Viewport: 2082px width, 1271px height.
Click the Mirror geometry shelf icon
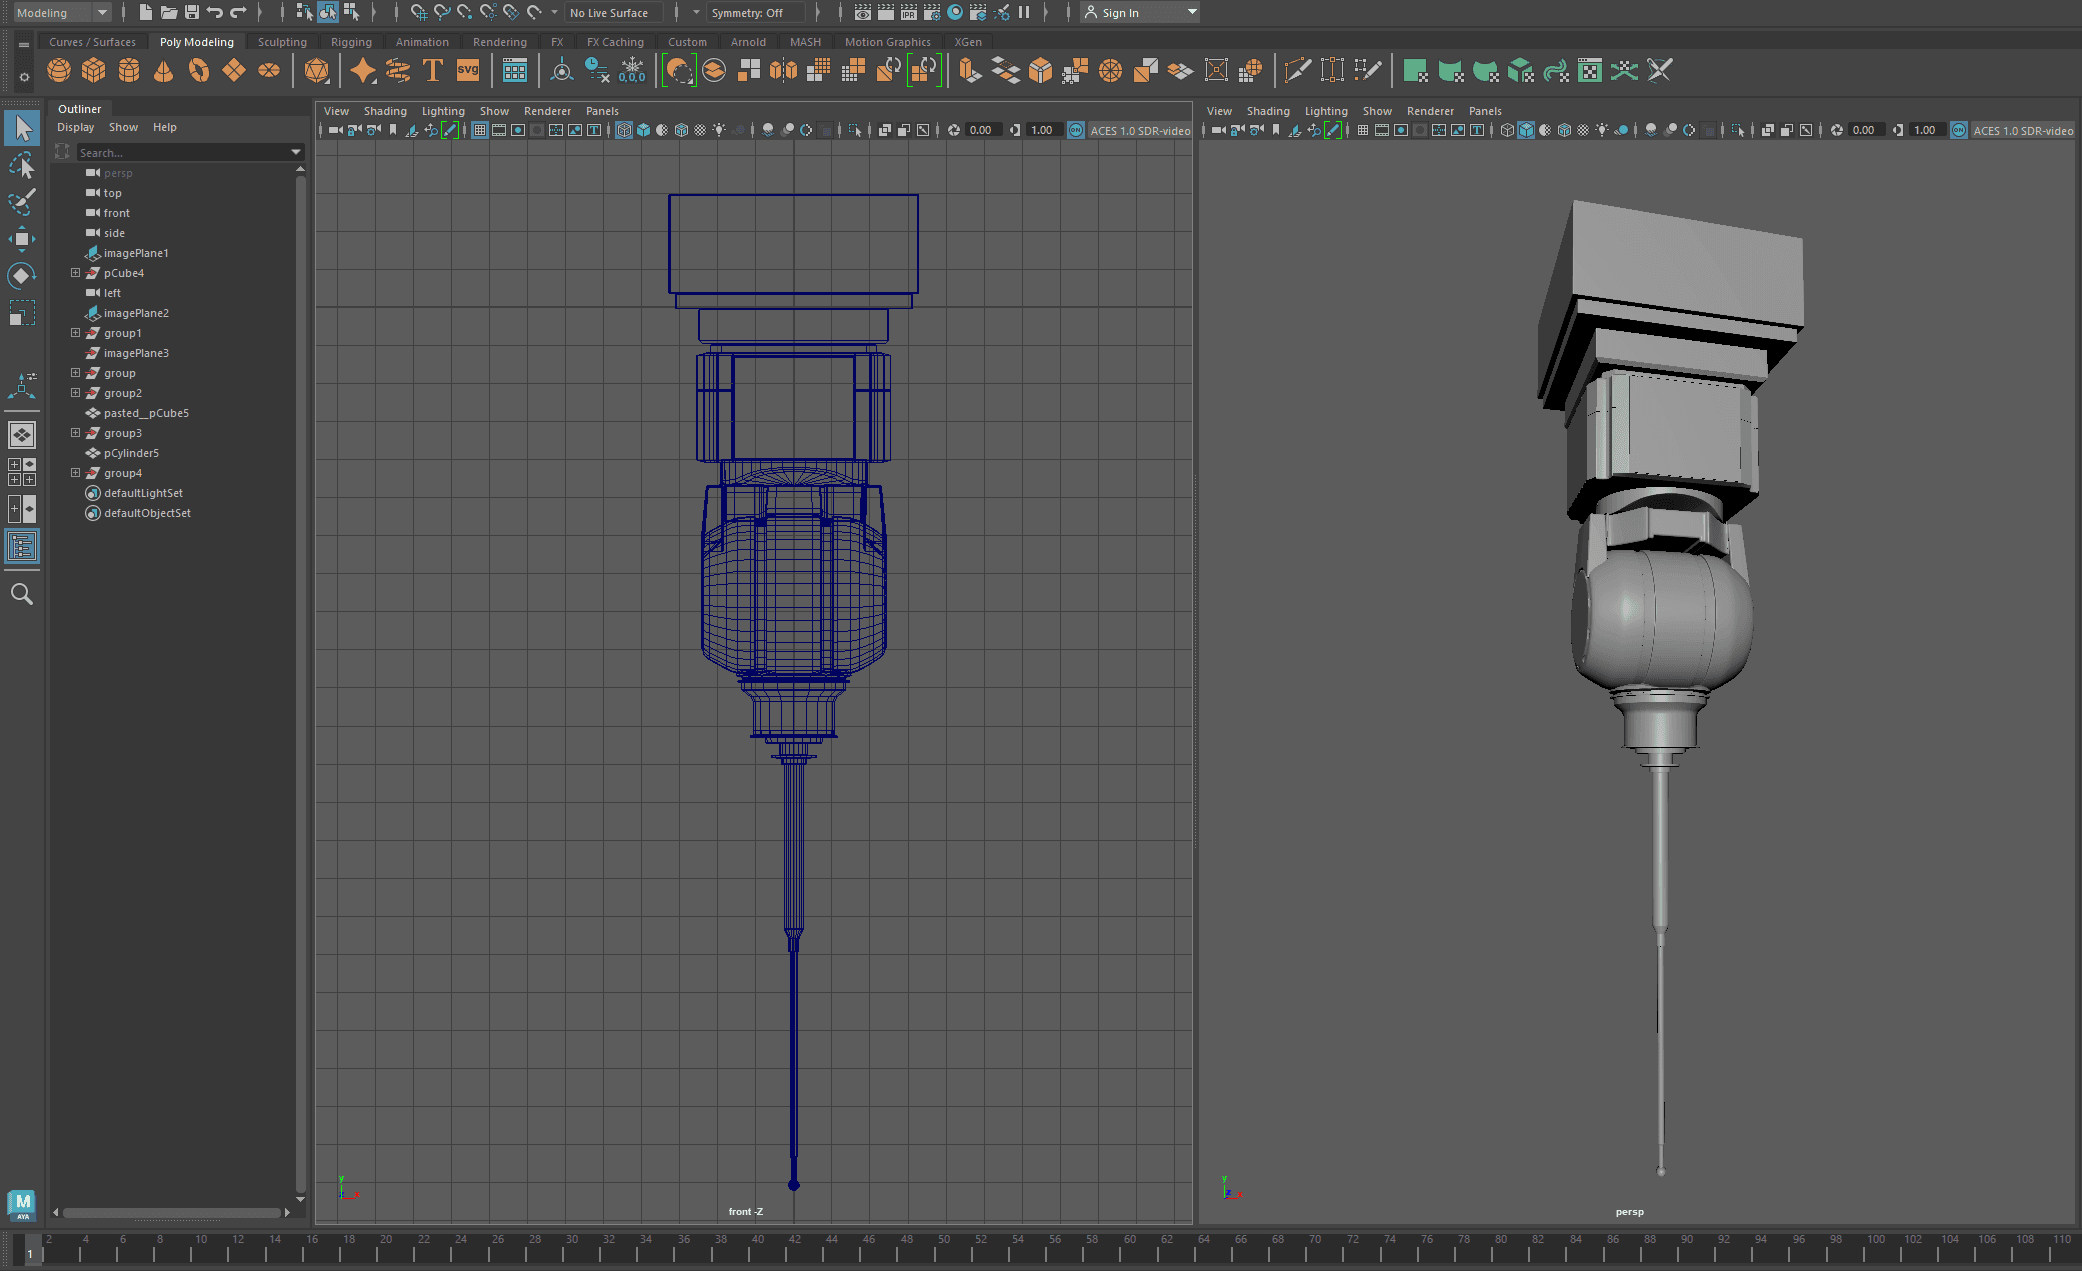(783, 71)
